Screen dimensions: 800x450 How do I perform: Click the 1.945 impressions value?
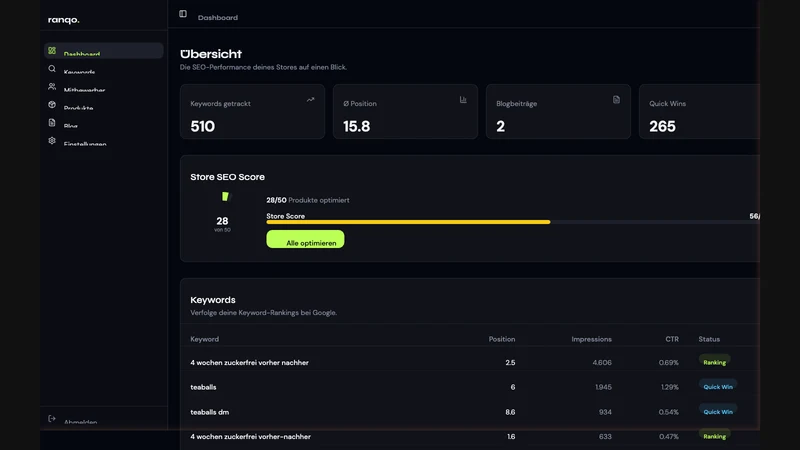click(604, 387)
